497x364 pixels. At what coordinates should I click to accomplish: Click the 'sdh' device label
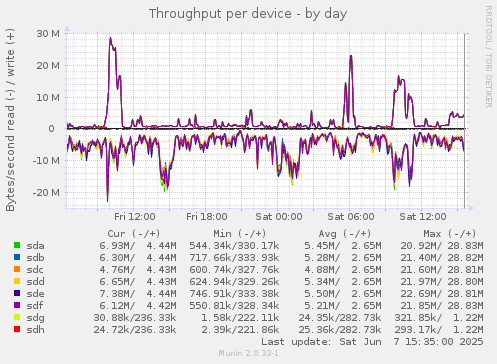click(35, 330)
